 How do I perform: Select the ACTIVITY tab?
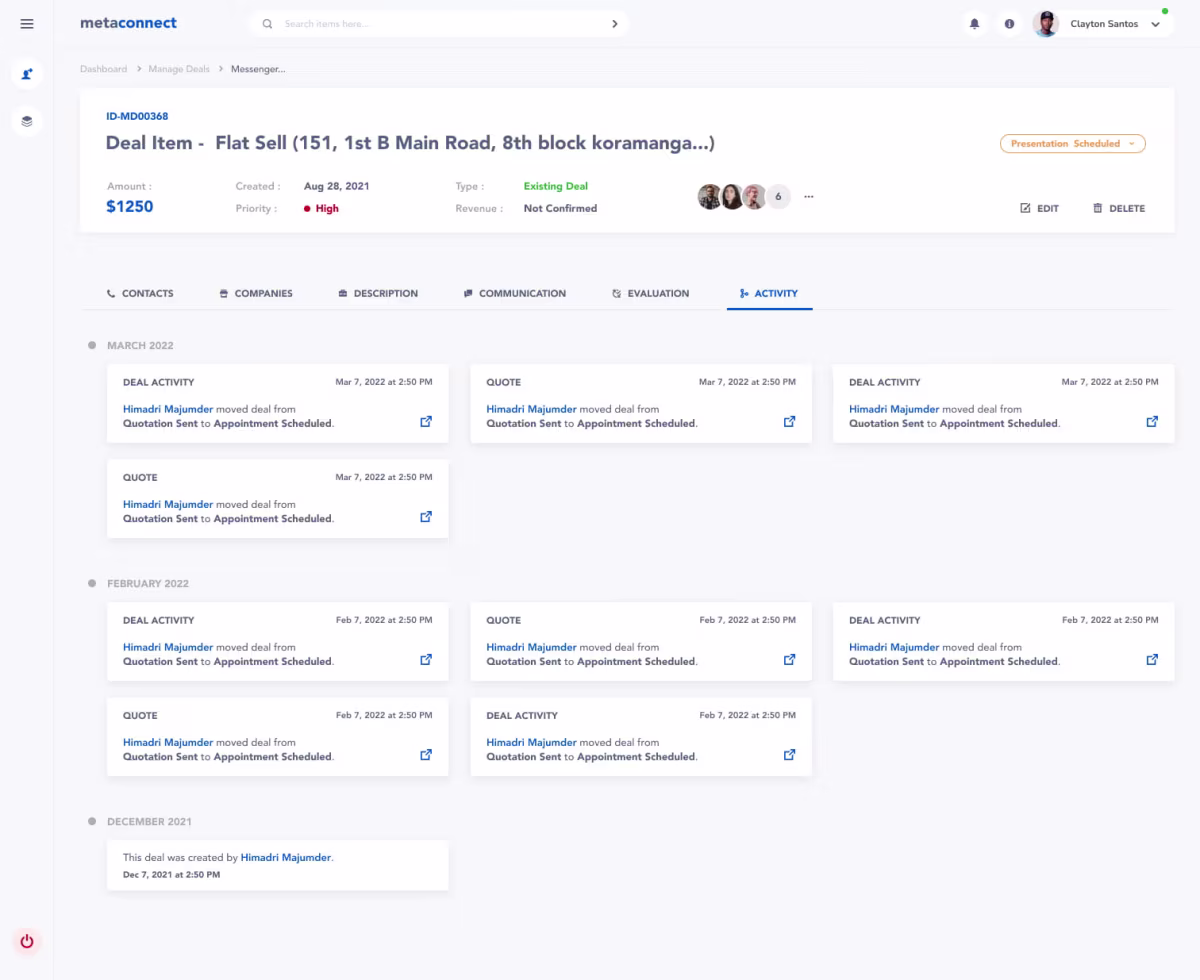point(769,293)
